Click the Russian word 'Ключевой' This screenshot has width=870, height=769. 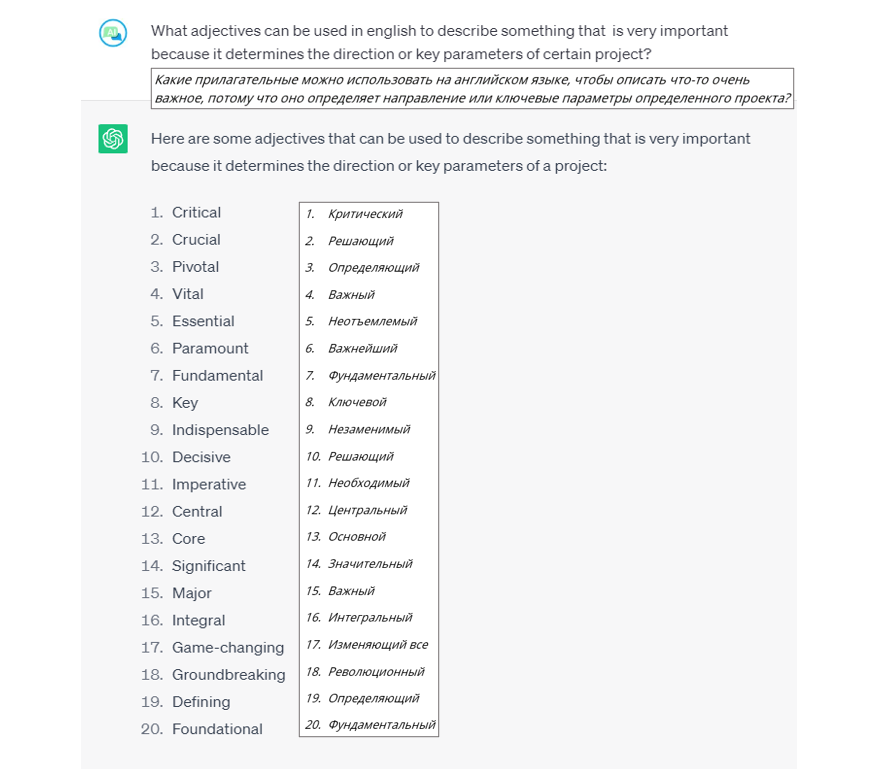coord(357,402)
